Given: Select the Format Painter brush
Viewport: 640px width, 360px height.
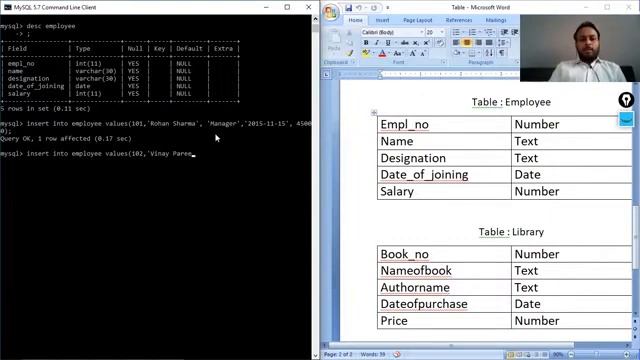Looking at the screenshot, I should coord(349,53).
